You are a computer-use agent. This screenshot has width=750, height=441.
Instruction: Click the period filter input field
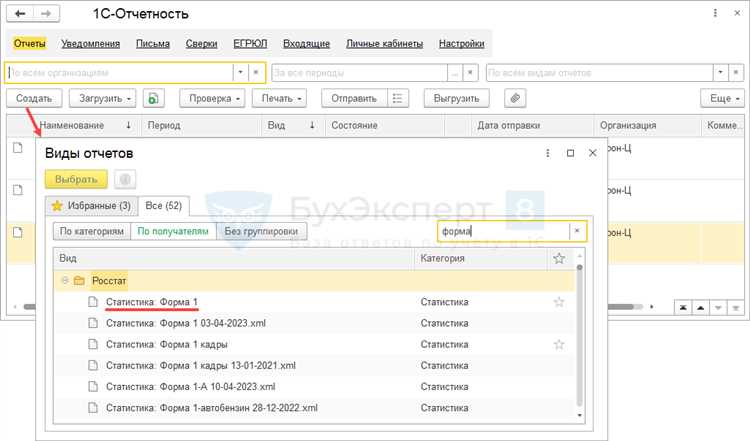(x=359, y=73)
